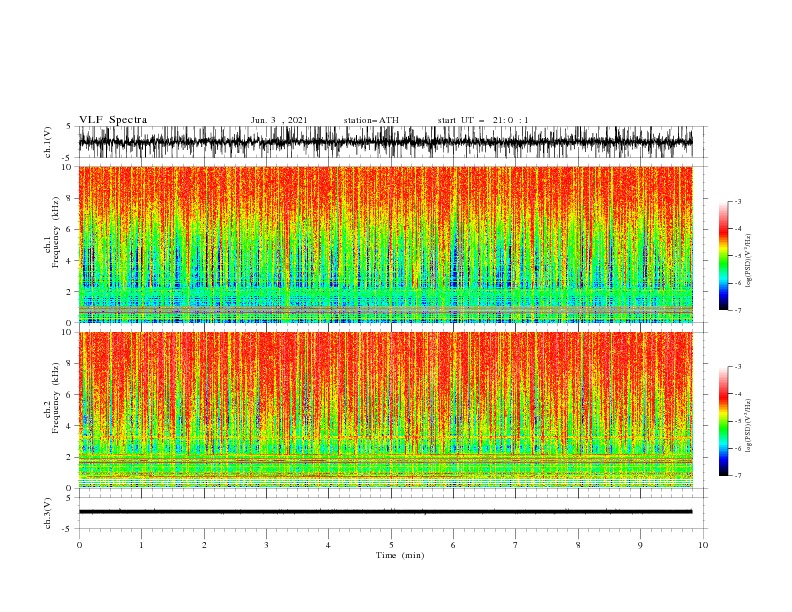
Task: Click the 'Time (min)' axis label
Action: (x=400, y=555)
